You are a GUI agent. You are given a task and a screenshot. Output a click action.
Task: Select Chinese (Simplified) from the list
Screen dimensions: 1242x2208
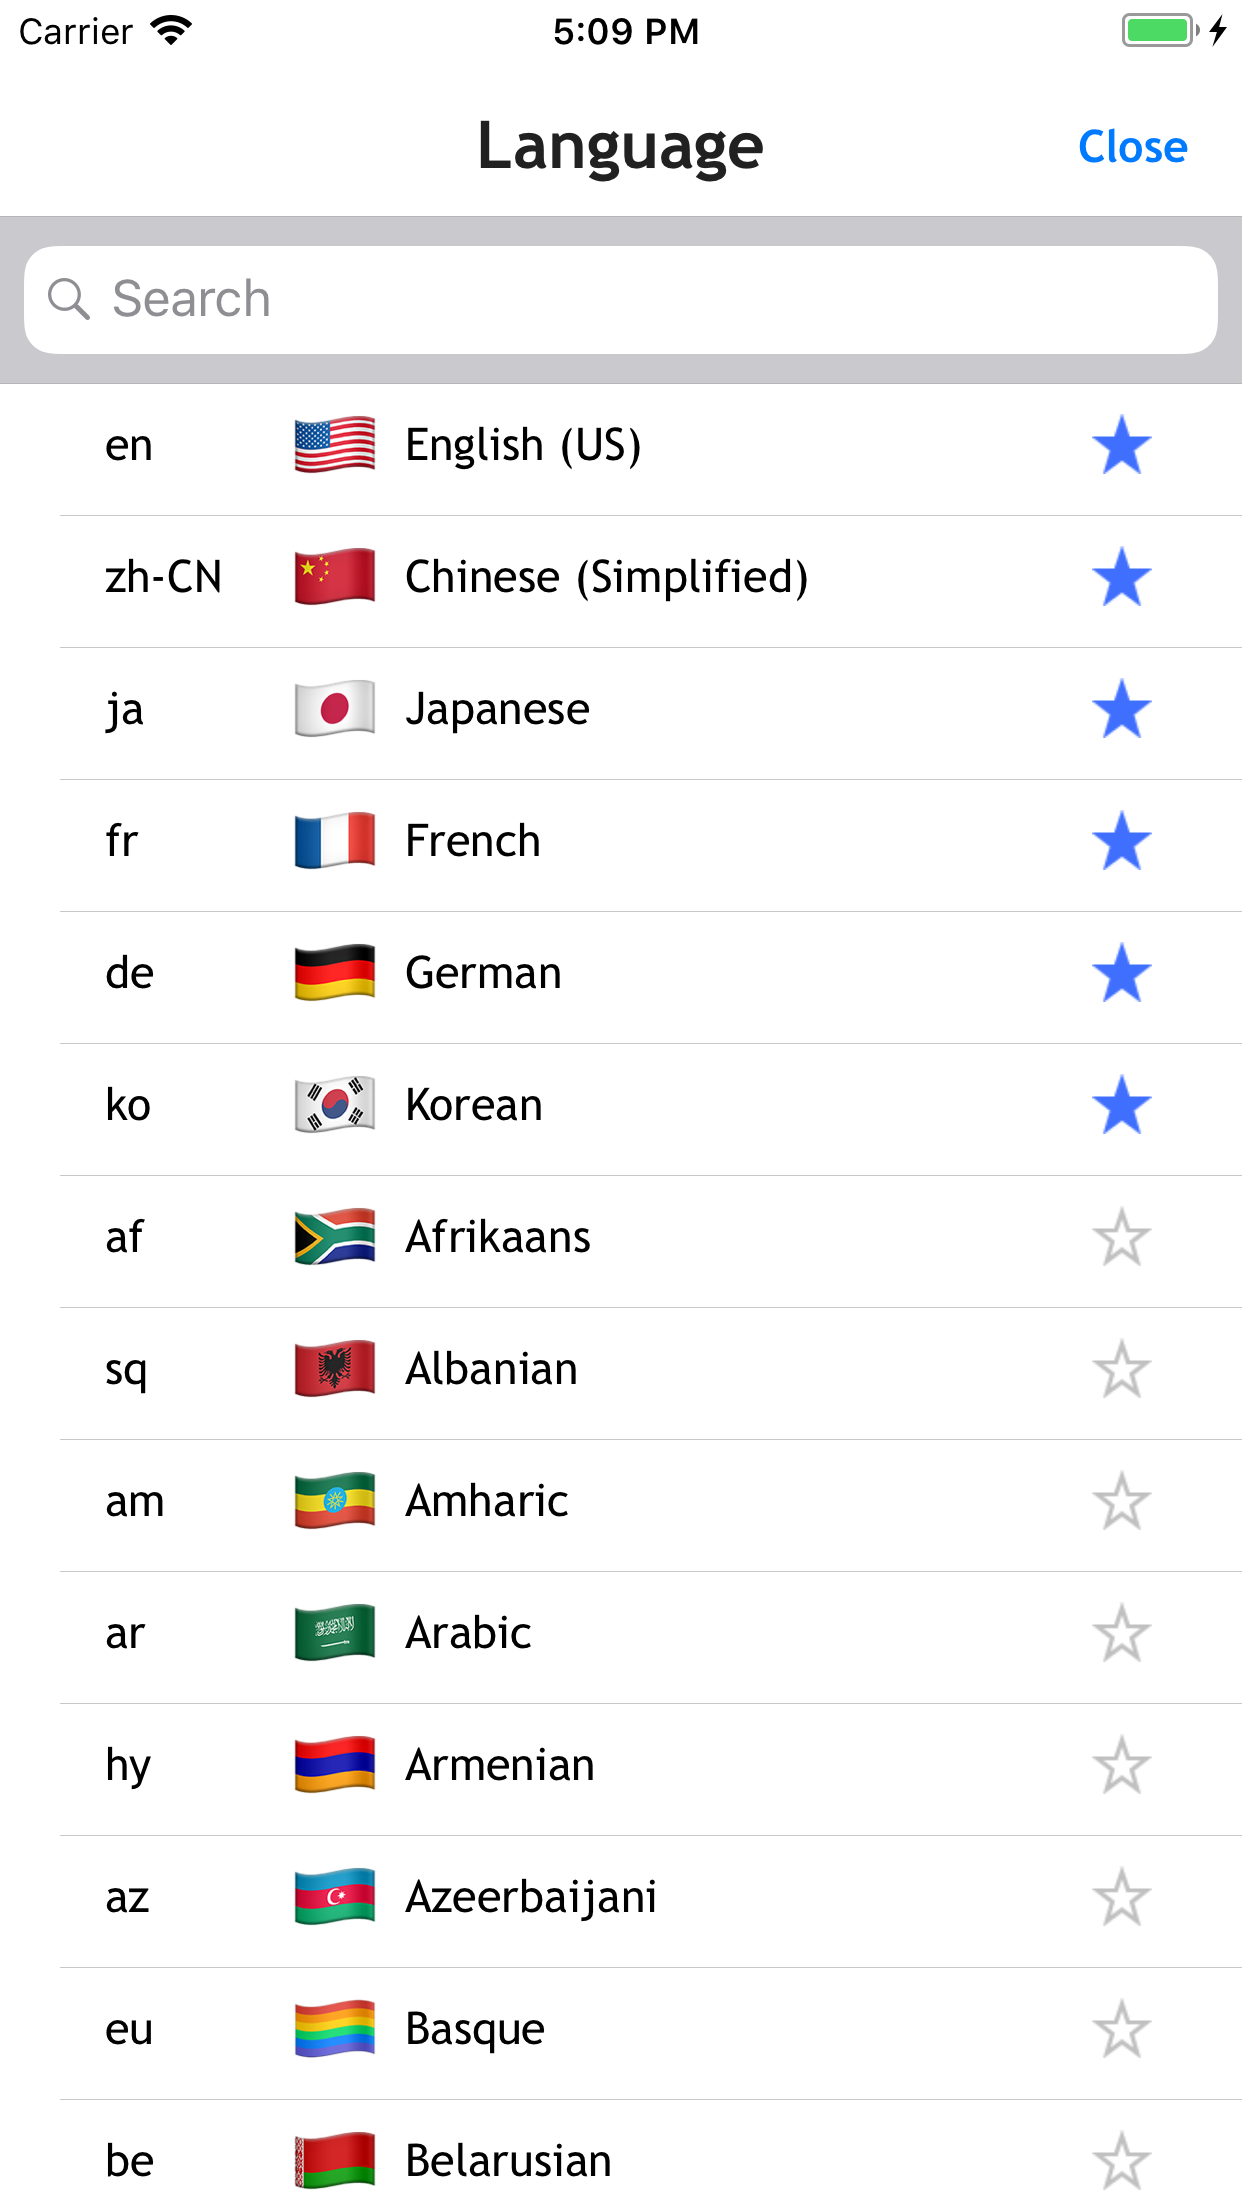pos(606,577)
